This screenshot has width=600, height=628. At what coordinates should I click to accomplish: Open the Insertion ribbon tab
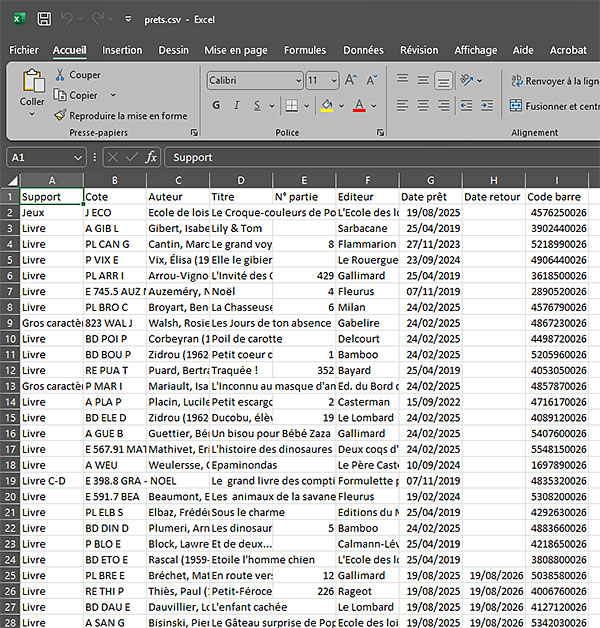pos(122,50)
